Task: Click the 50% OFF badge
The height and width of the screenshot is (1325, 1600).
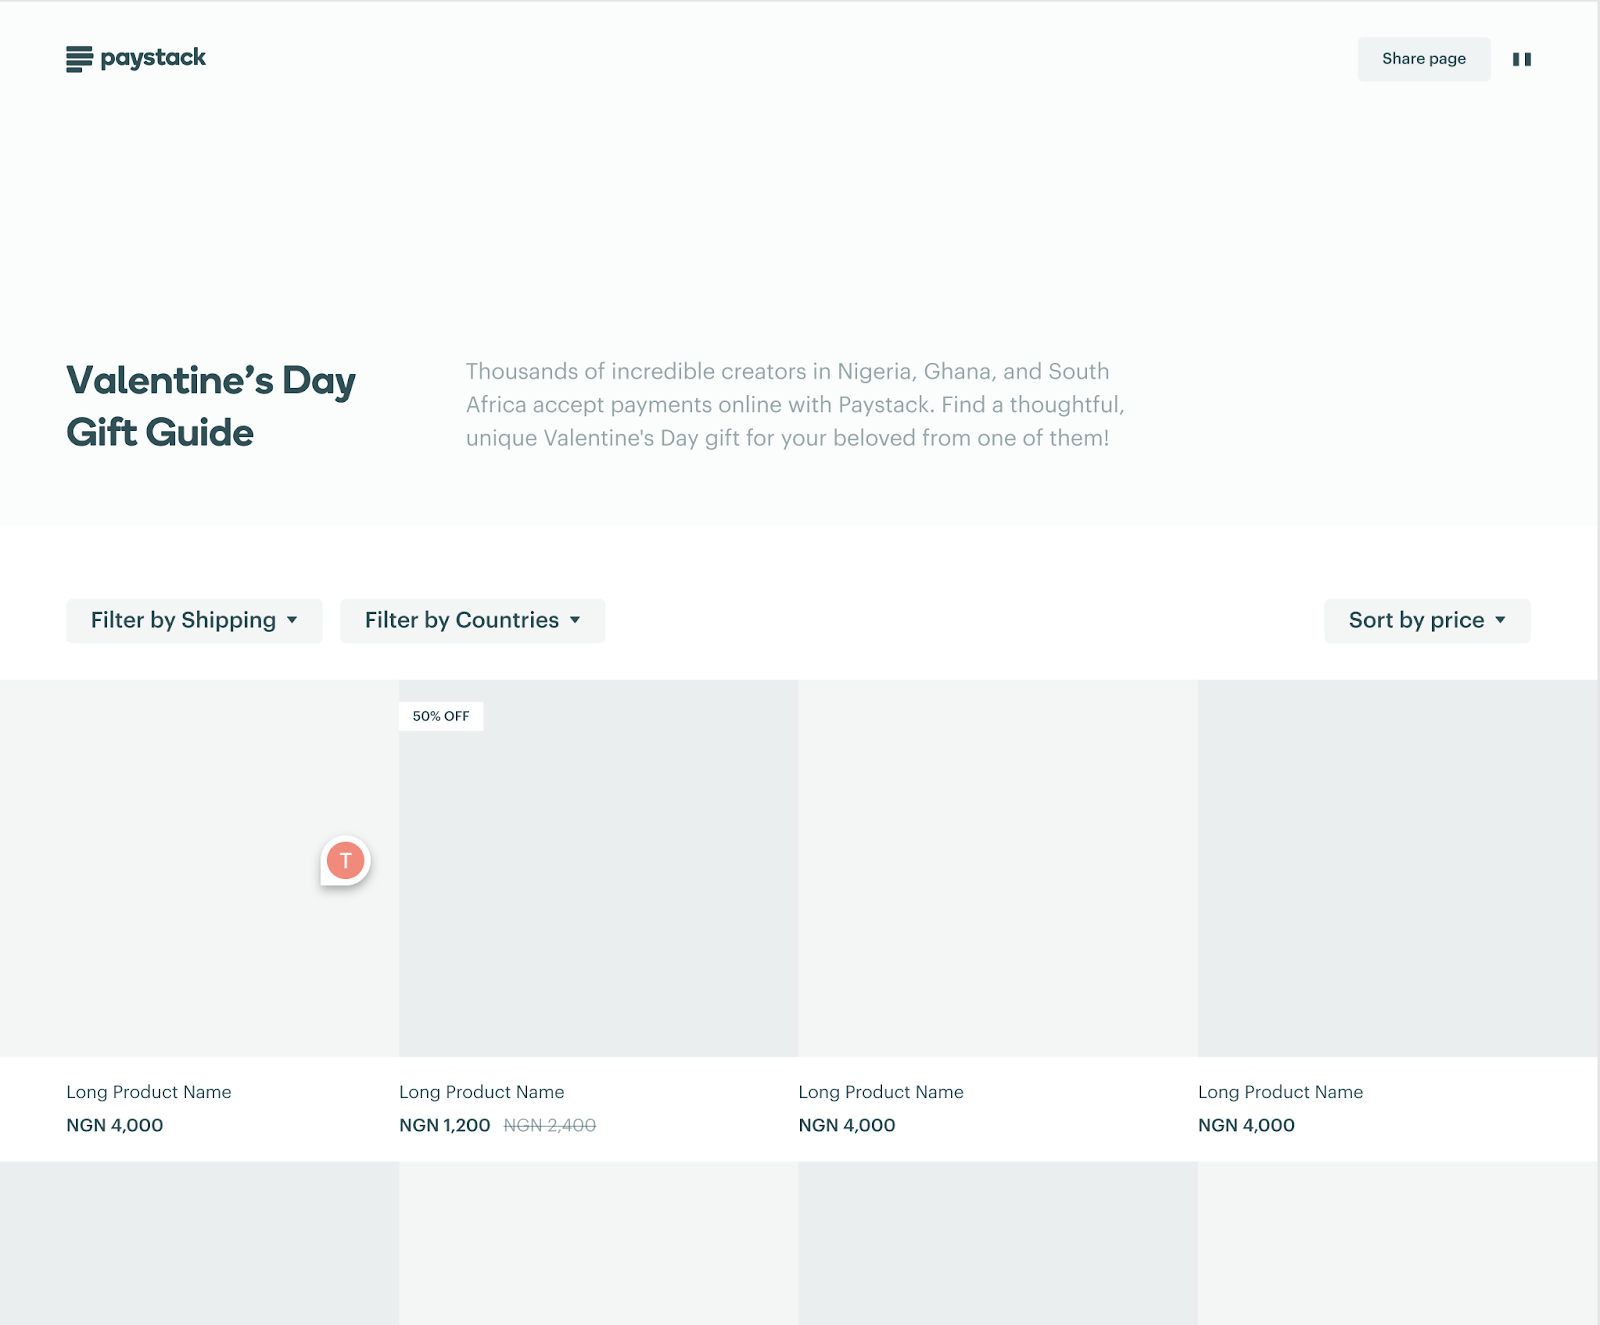Action: pos(441,716)
